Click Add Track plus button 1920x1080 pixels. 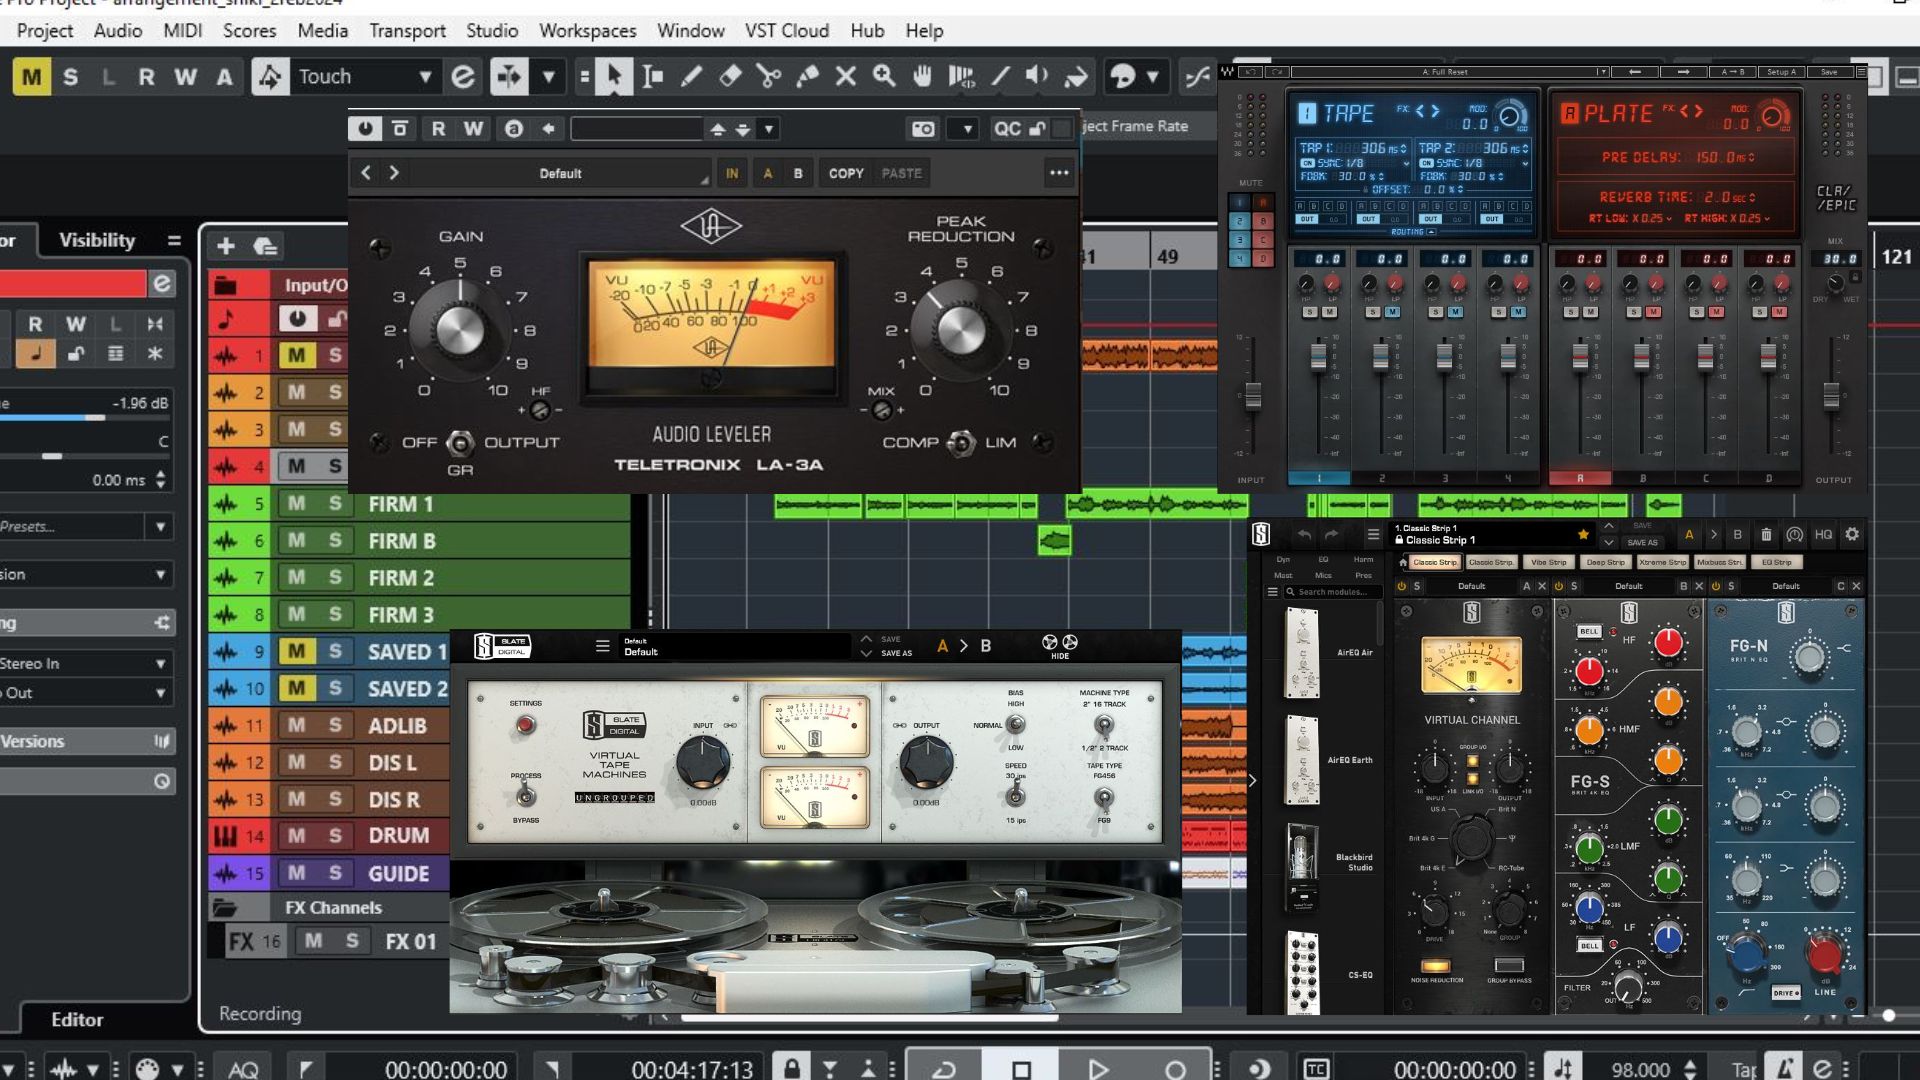(x=226, y=246)
